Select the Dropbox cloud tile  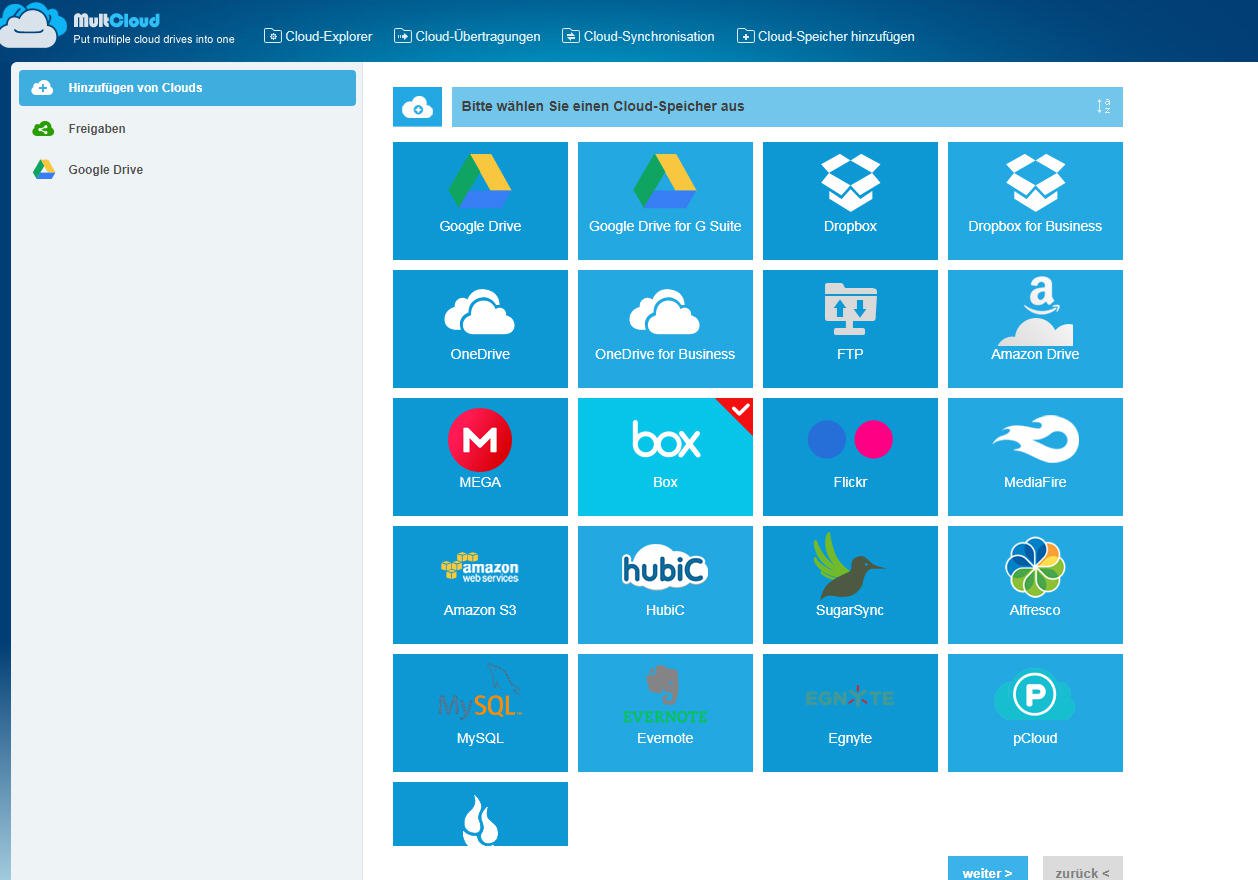(850, 200)
